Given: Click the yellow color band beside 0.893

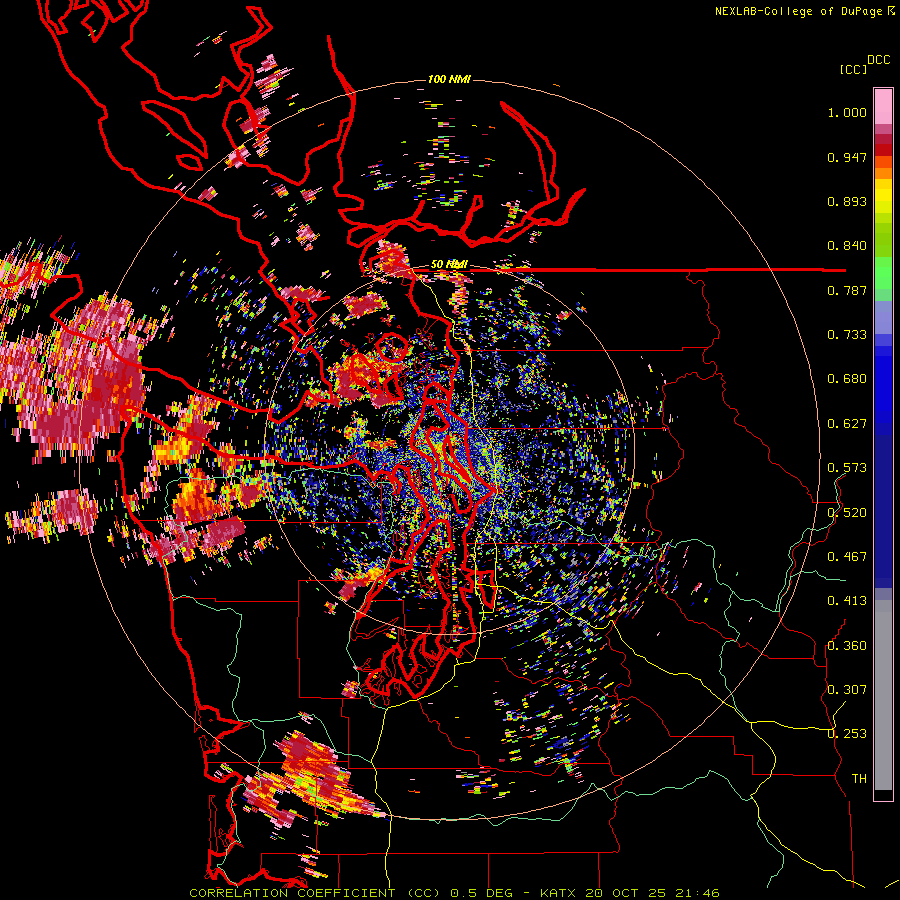Looking at the screenshot, I should 883,197.
